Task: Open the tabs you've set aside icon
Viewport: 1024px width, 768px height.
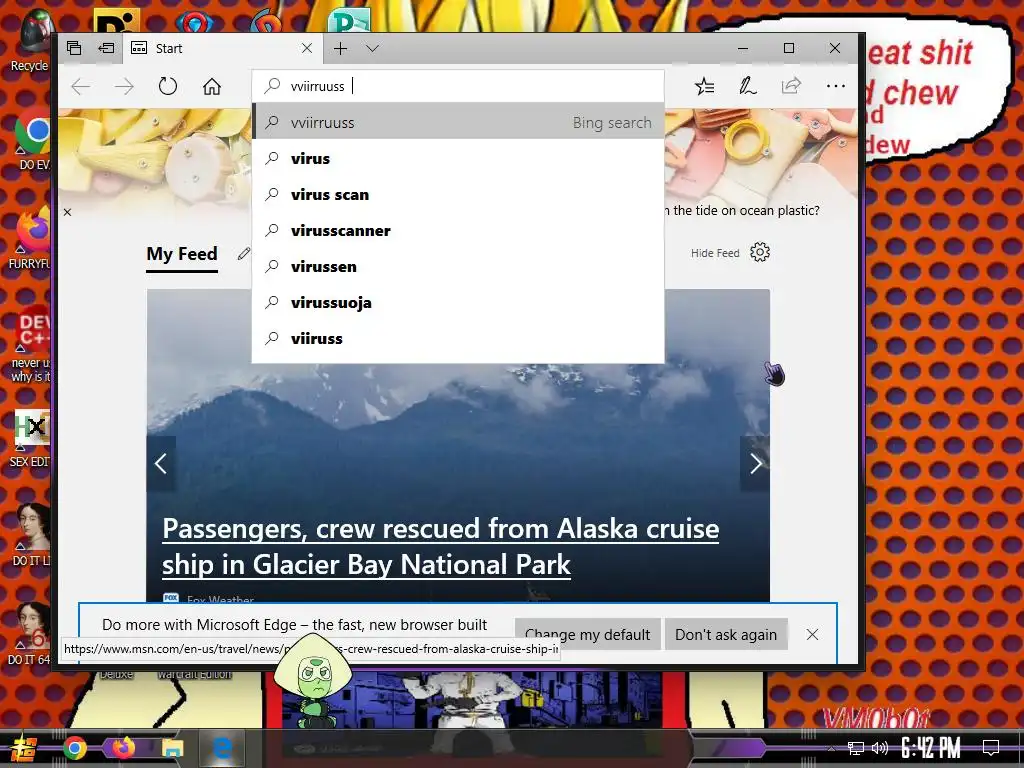Action: tap(74, 48)
